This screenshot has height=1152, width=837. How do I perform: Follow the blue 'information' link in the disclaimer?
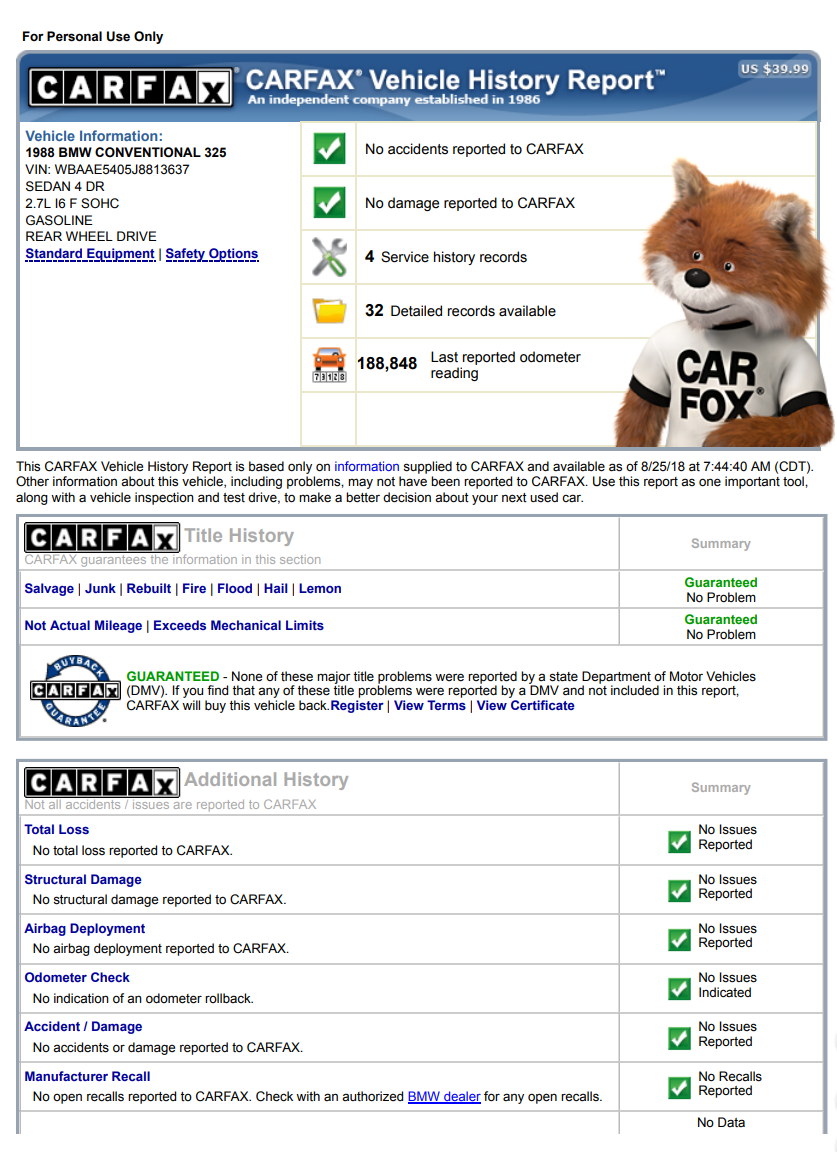pos(367,467)
